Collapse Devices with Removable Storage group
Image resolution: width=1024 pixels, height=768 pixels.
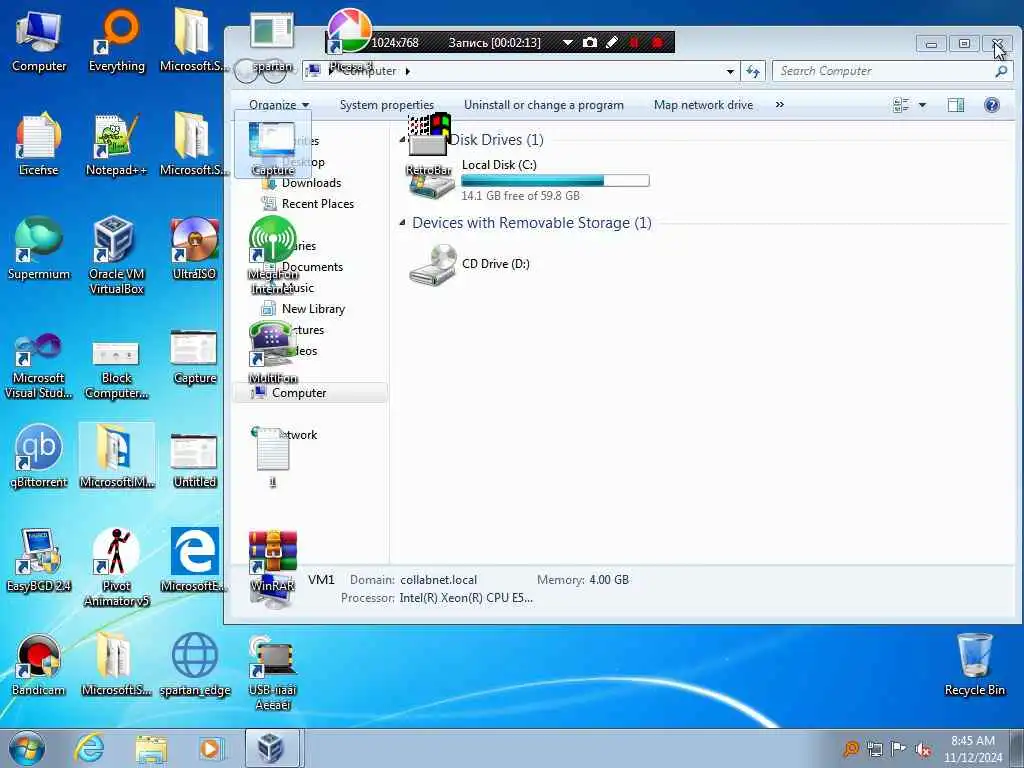pyautogui.click(x=402, y=223)
